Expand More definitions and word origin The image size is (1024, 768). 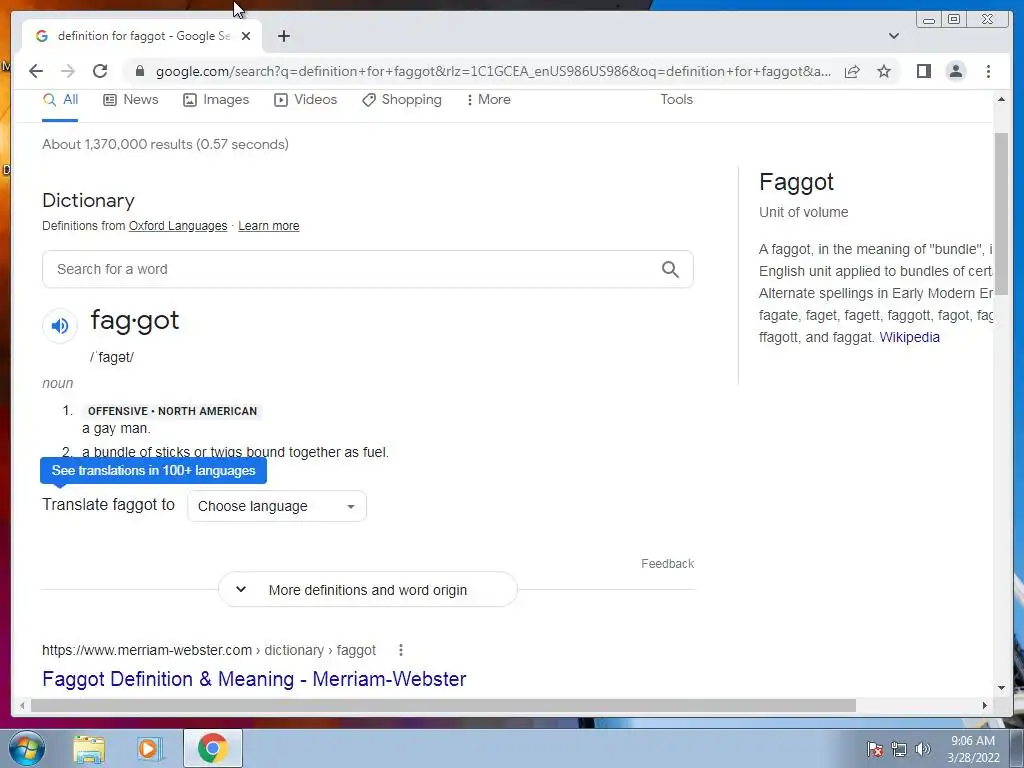tap(368, 590)
